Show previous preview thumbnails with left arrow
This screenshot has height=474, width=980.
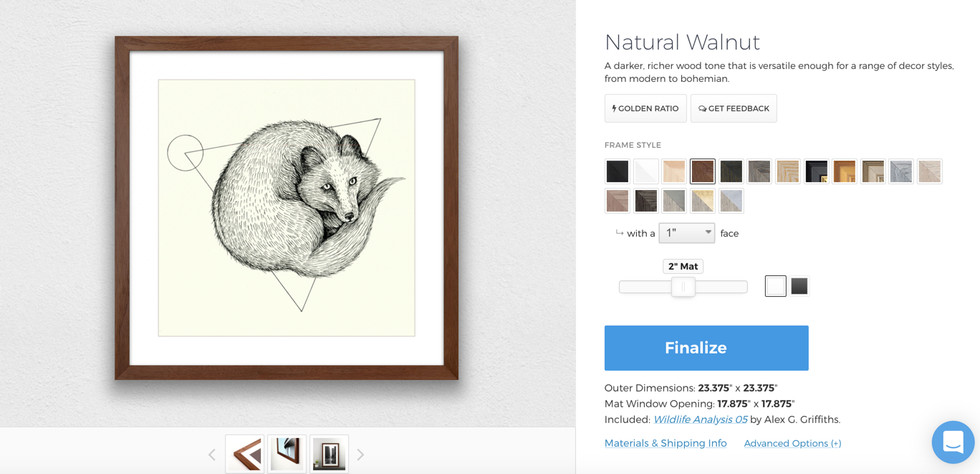[x=212, y=455]
